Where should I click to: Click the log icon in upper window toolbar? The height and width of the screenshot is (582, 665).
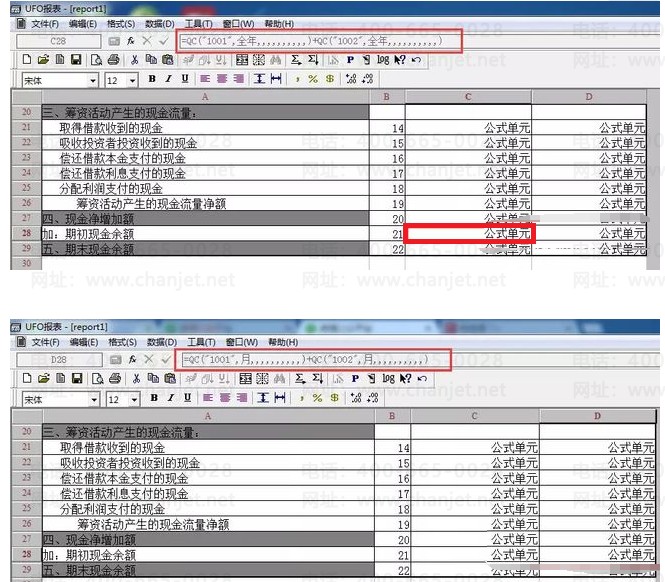point(383,60)
